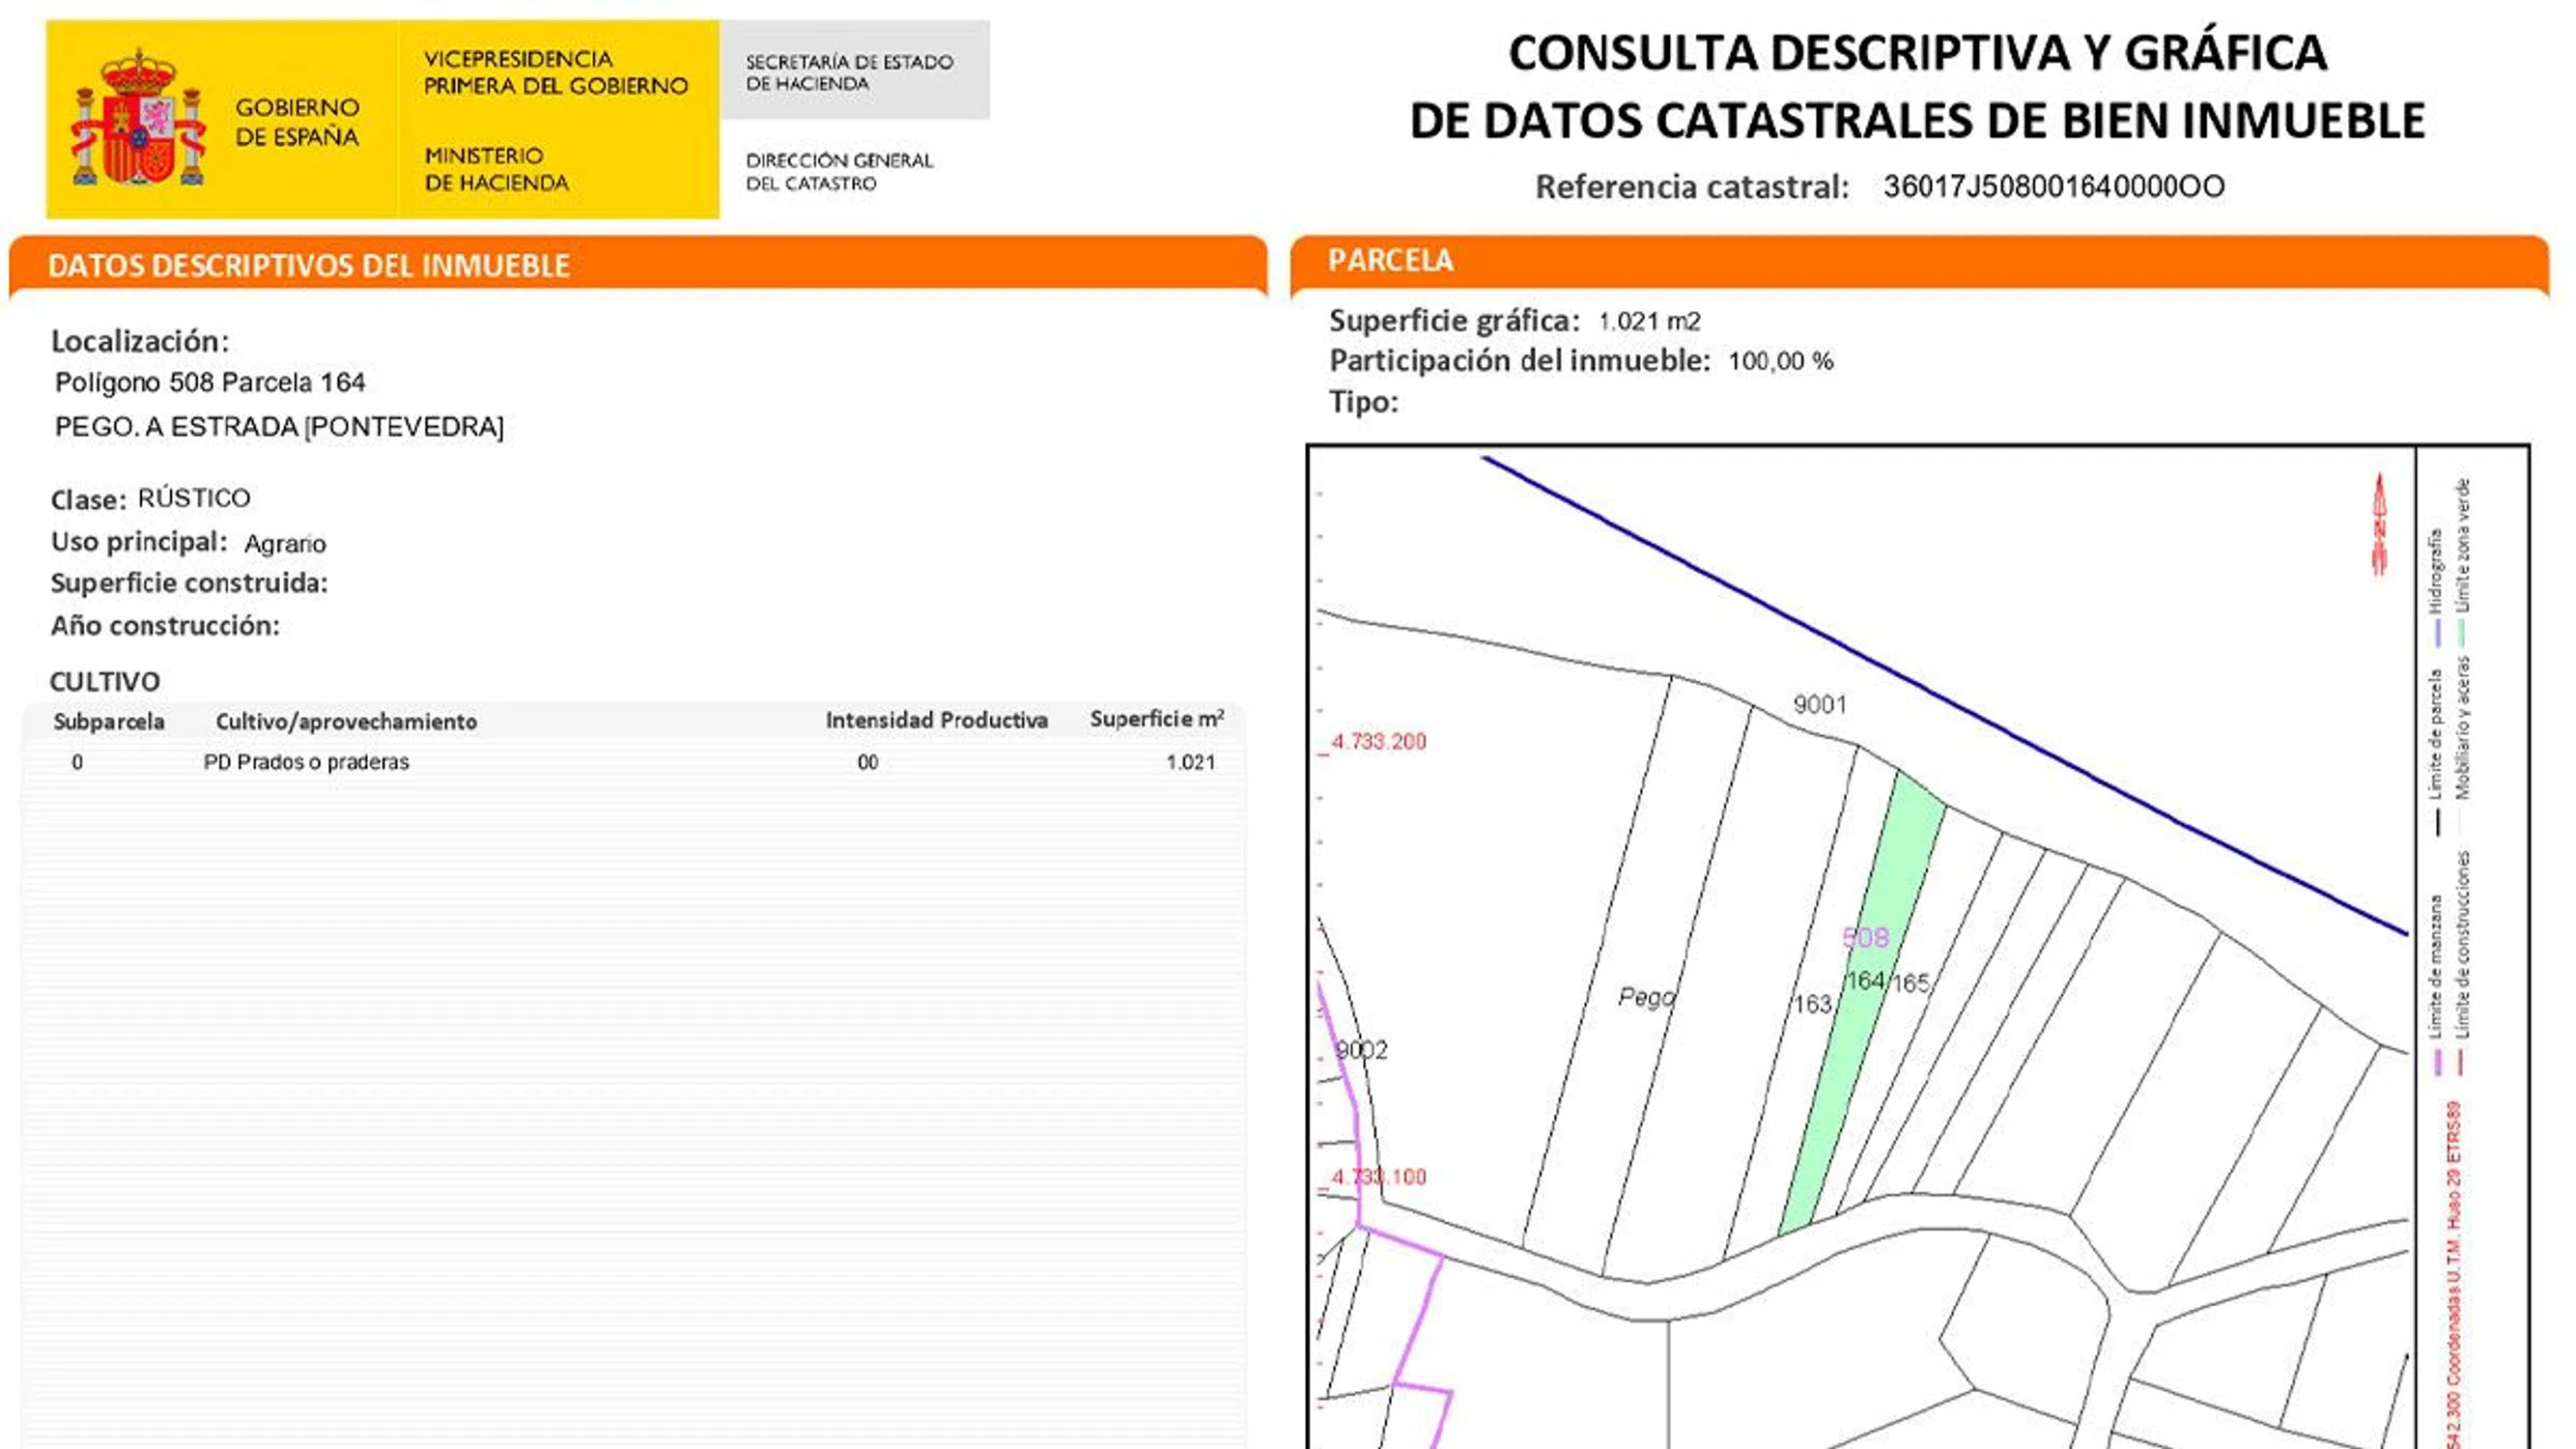Click the red north arrow on the map
This screenshot has height=1449, width=2576.
point(2379,524)
